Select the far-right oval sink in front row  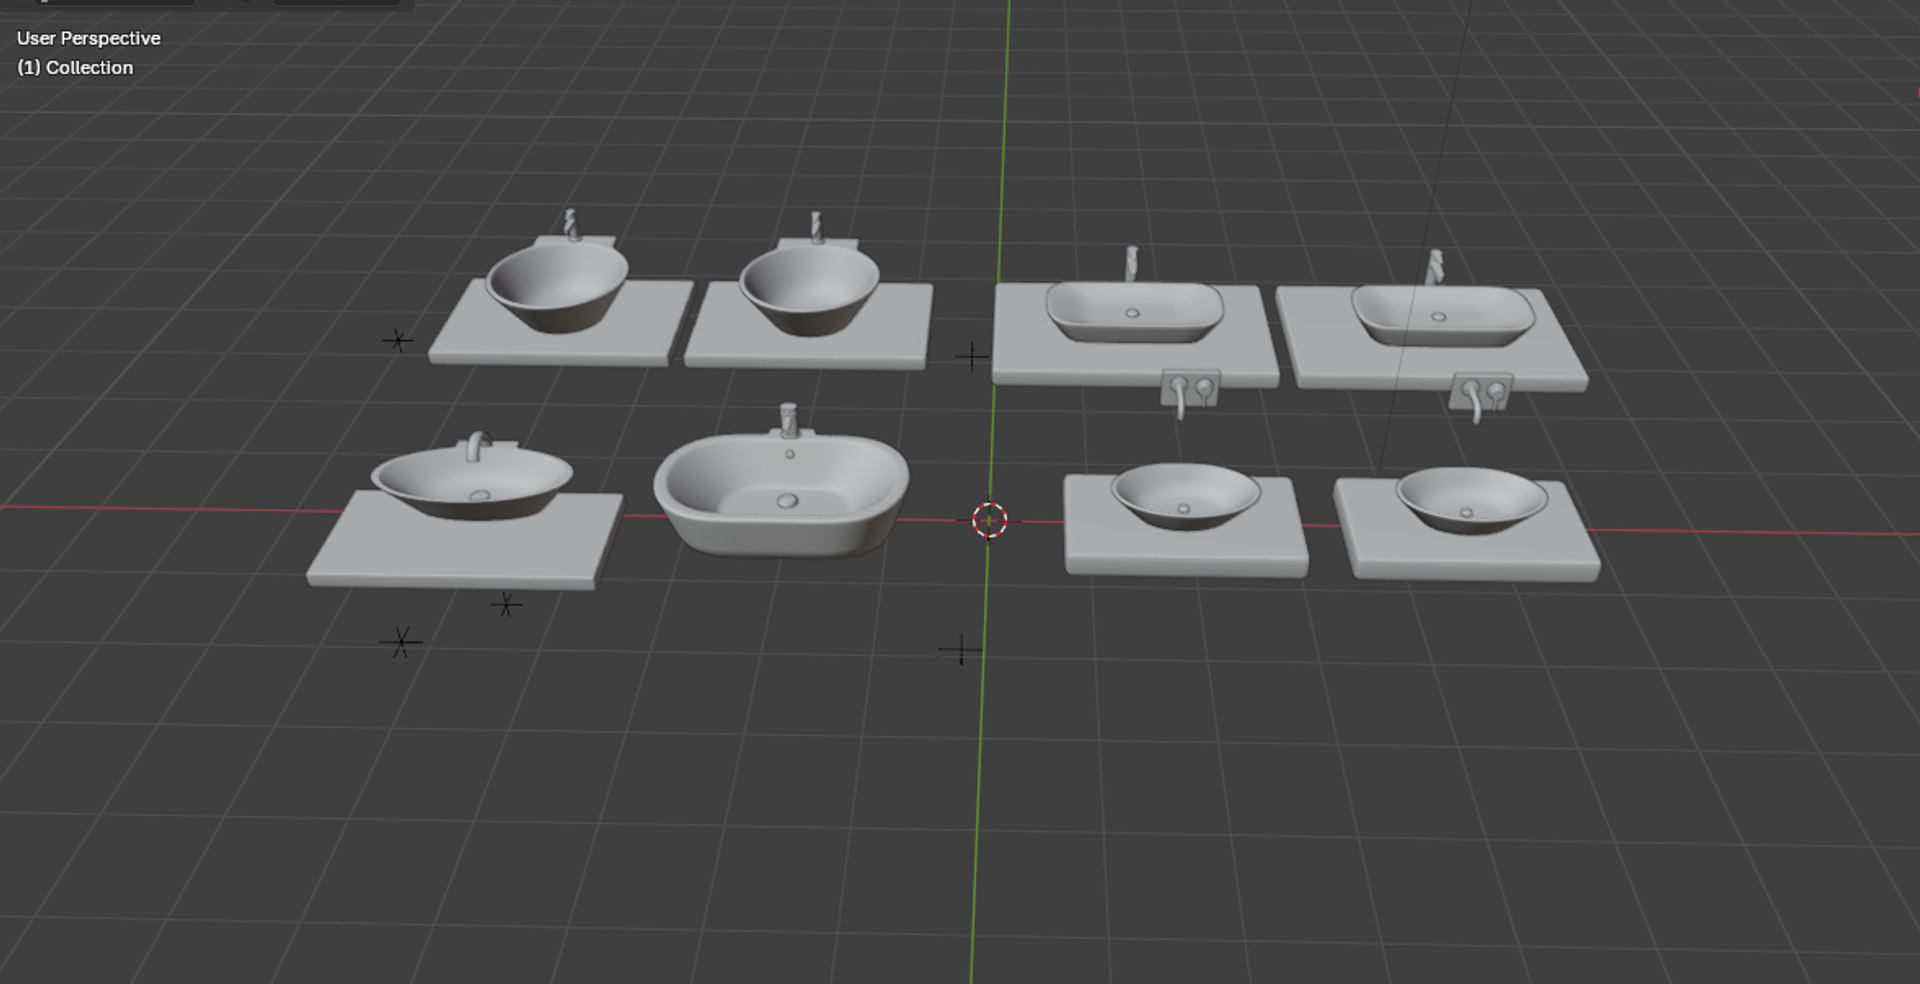(1471, 500)
